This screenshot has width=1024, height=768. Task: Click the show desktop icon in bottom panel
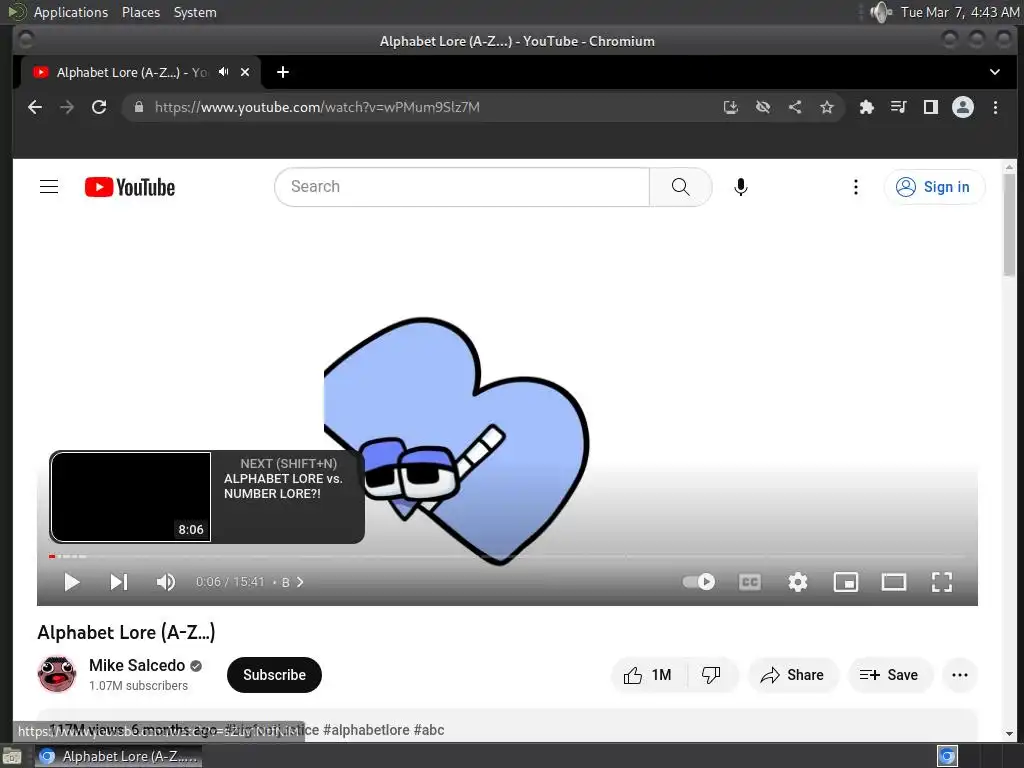click(12, 756)
